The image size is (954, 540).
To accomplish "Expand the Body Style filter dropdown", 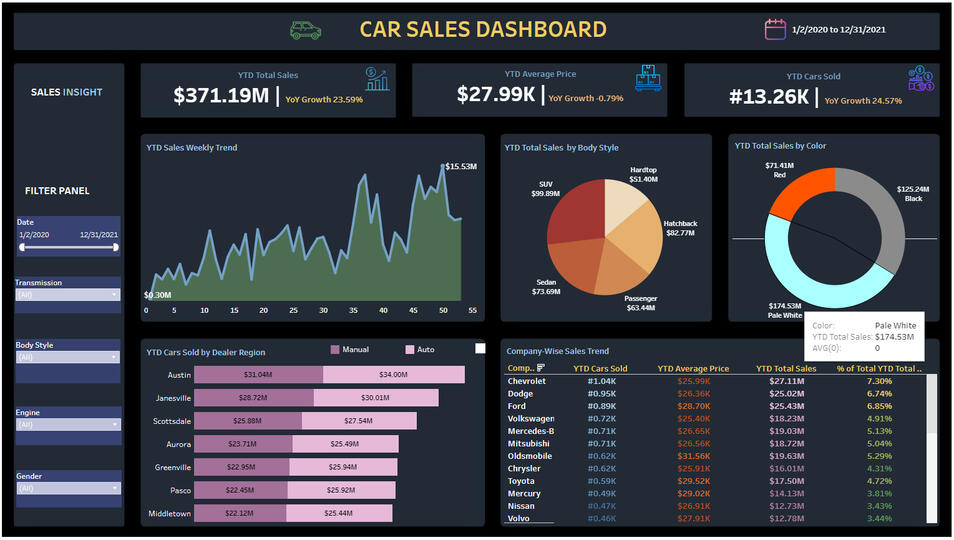I will (x=68, y=357).
